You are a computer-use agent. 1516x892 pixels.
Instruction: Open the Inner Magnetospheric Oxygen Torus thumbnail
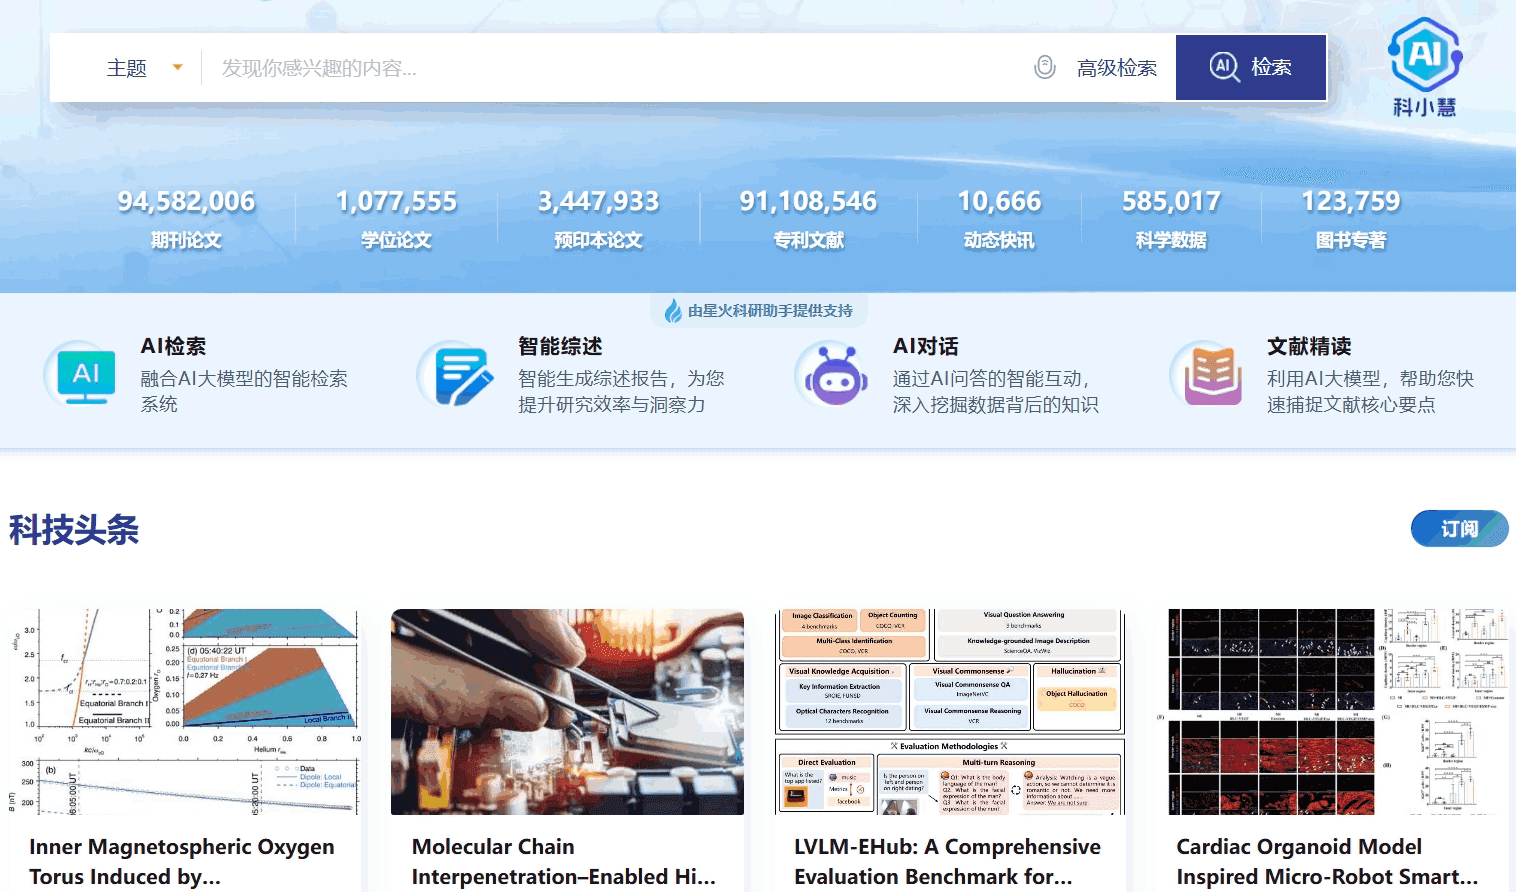coord(184,711)
